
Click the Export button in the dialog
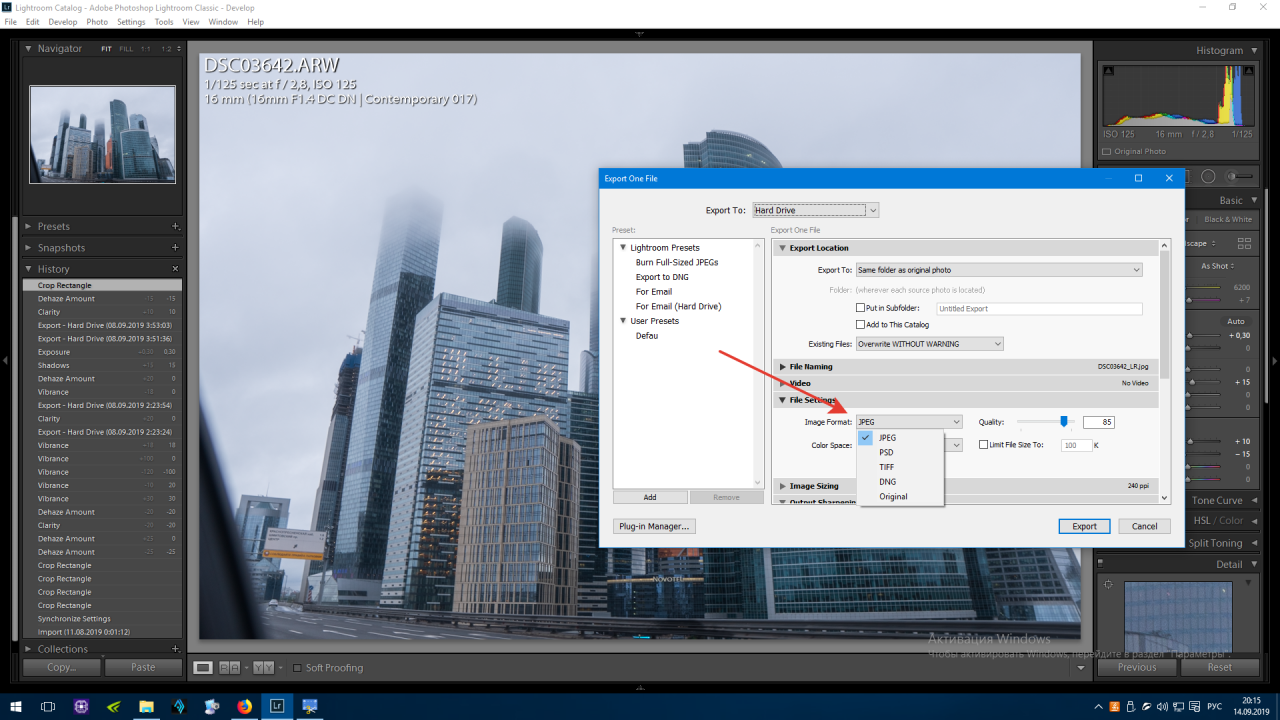1084,526
